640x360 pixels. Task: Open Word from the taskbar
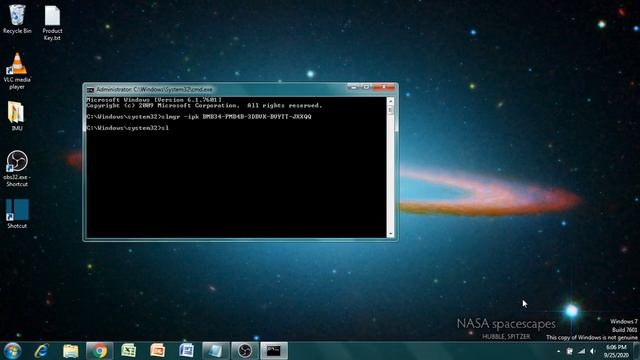(x=187, y=351)
